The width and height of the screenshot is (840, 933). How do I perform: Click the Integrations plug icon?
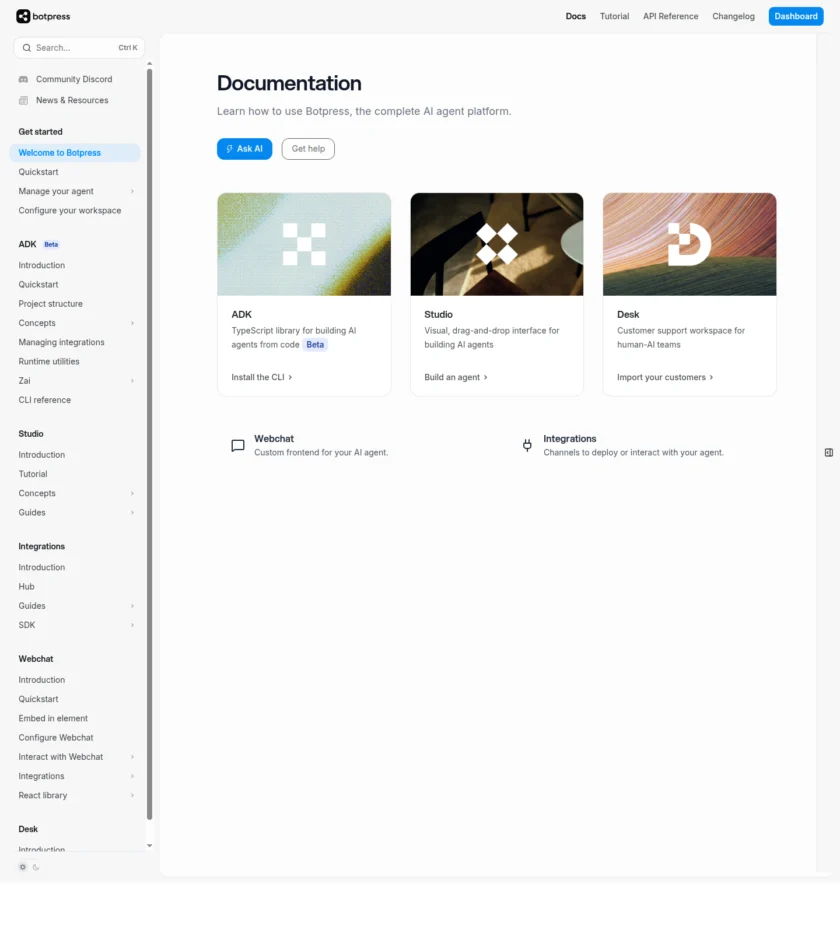527,446
